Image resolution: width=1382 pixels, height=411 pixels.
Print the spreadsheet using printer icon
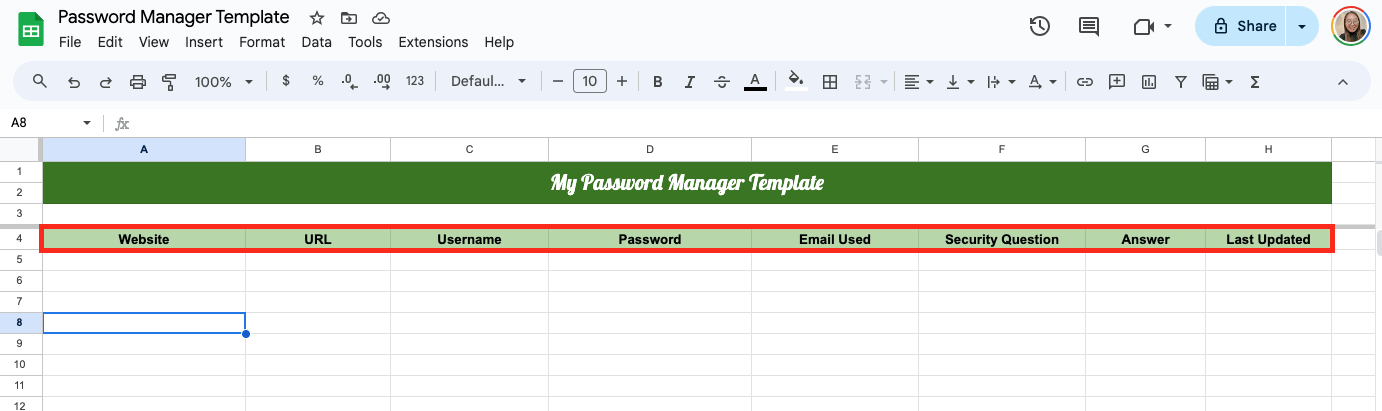coord(138,82)
